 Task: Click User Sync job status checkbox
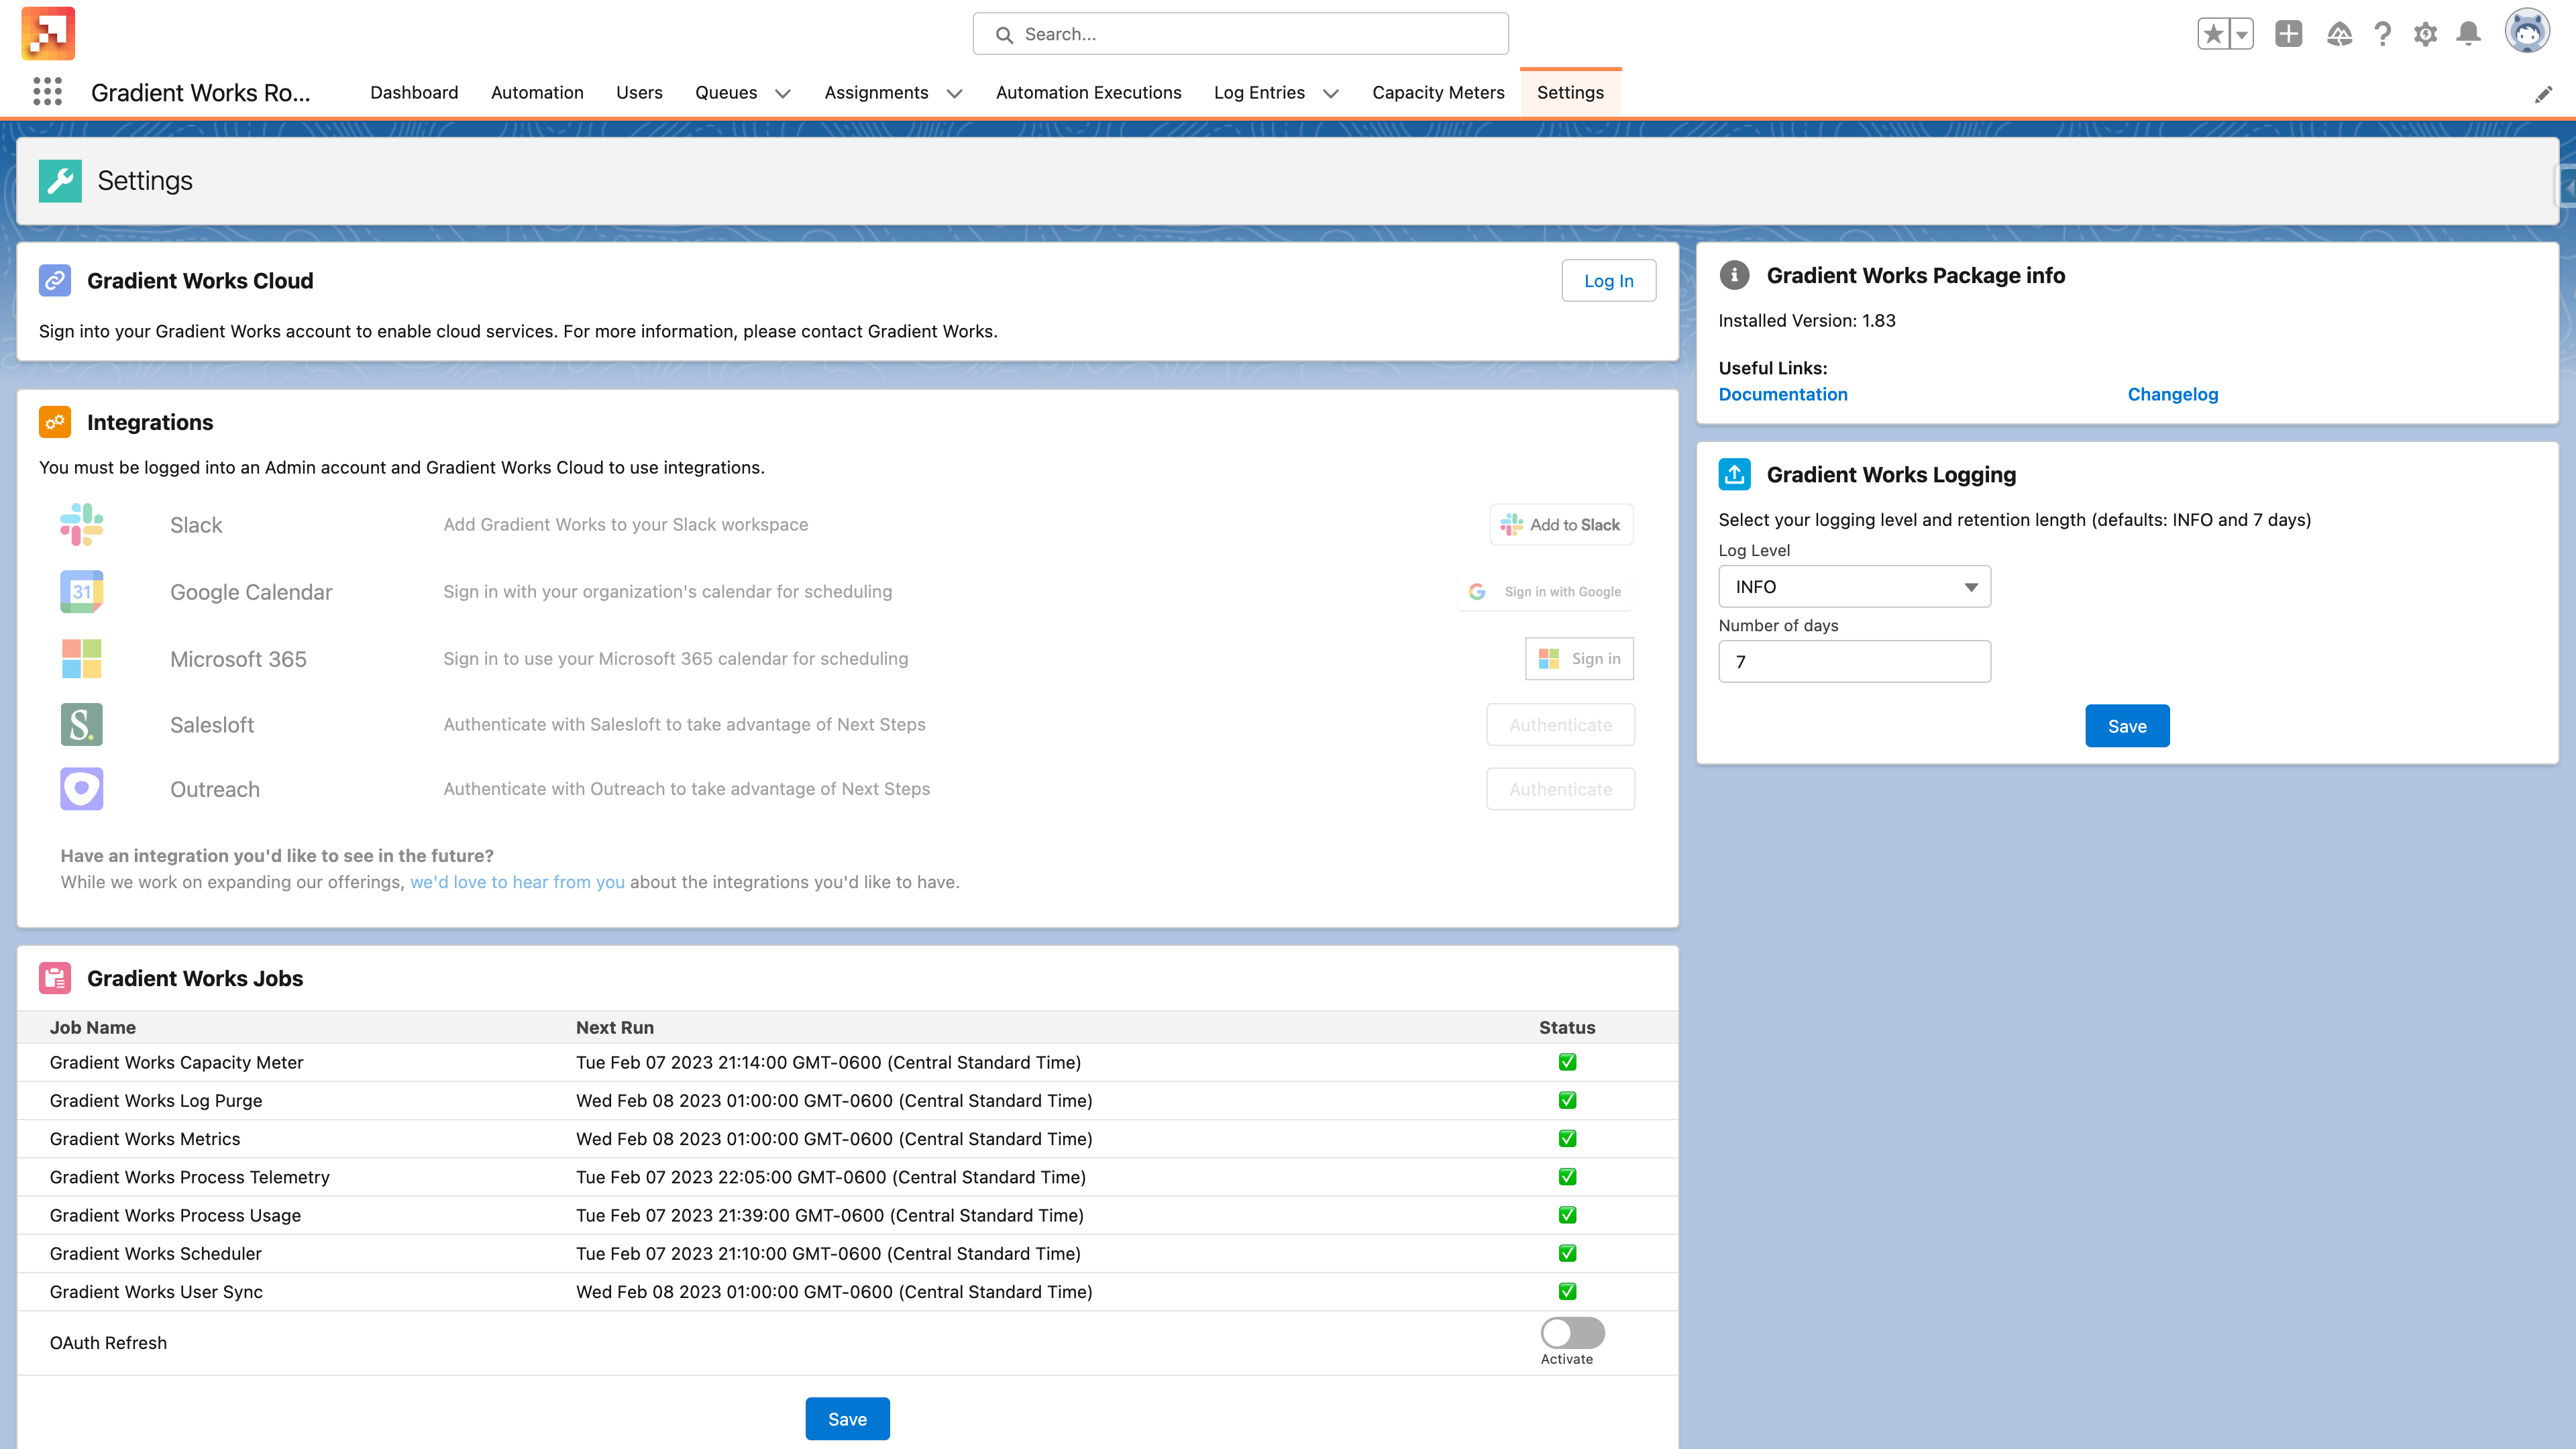click(x=1567, y=1291)
